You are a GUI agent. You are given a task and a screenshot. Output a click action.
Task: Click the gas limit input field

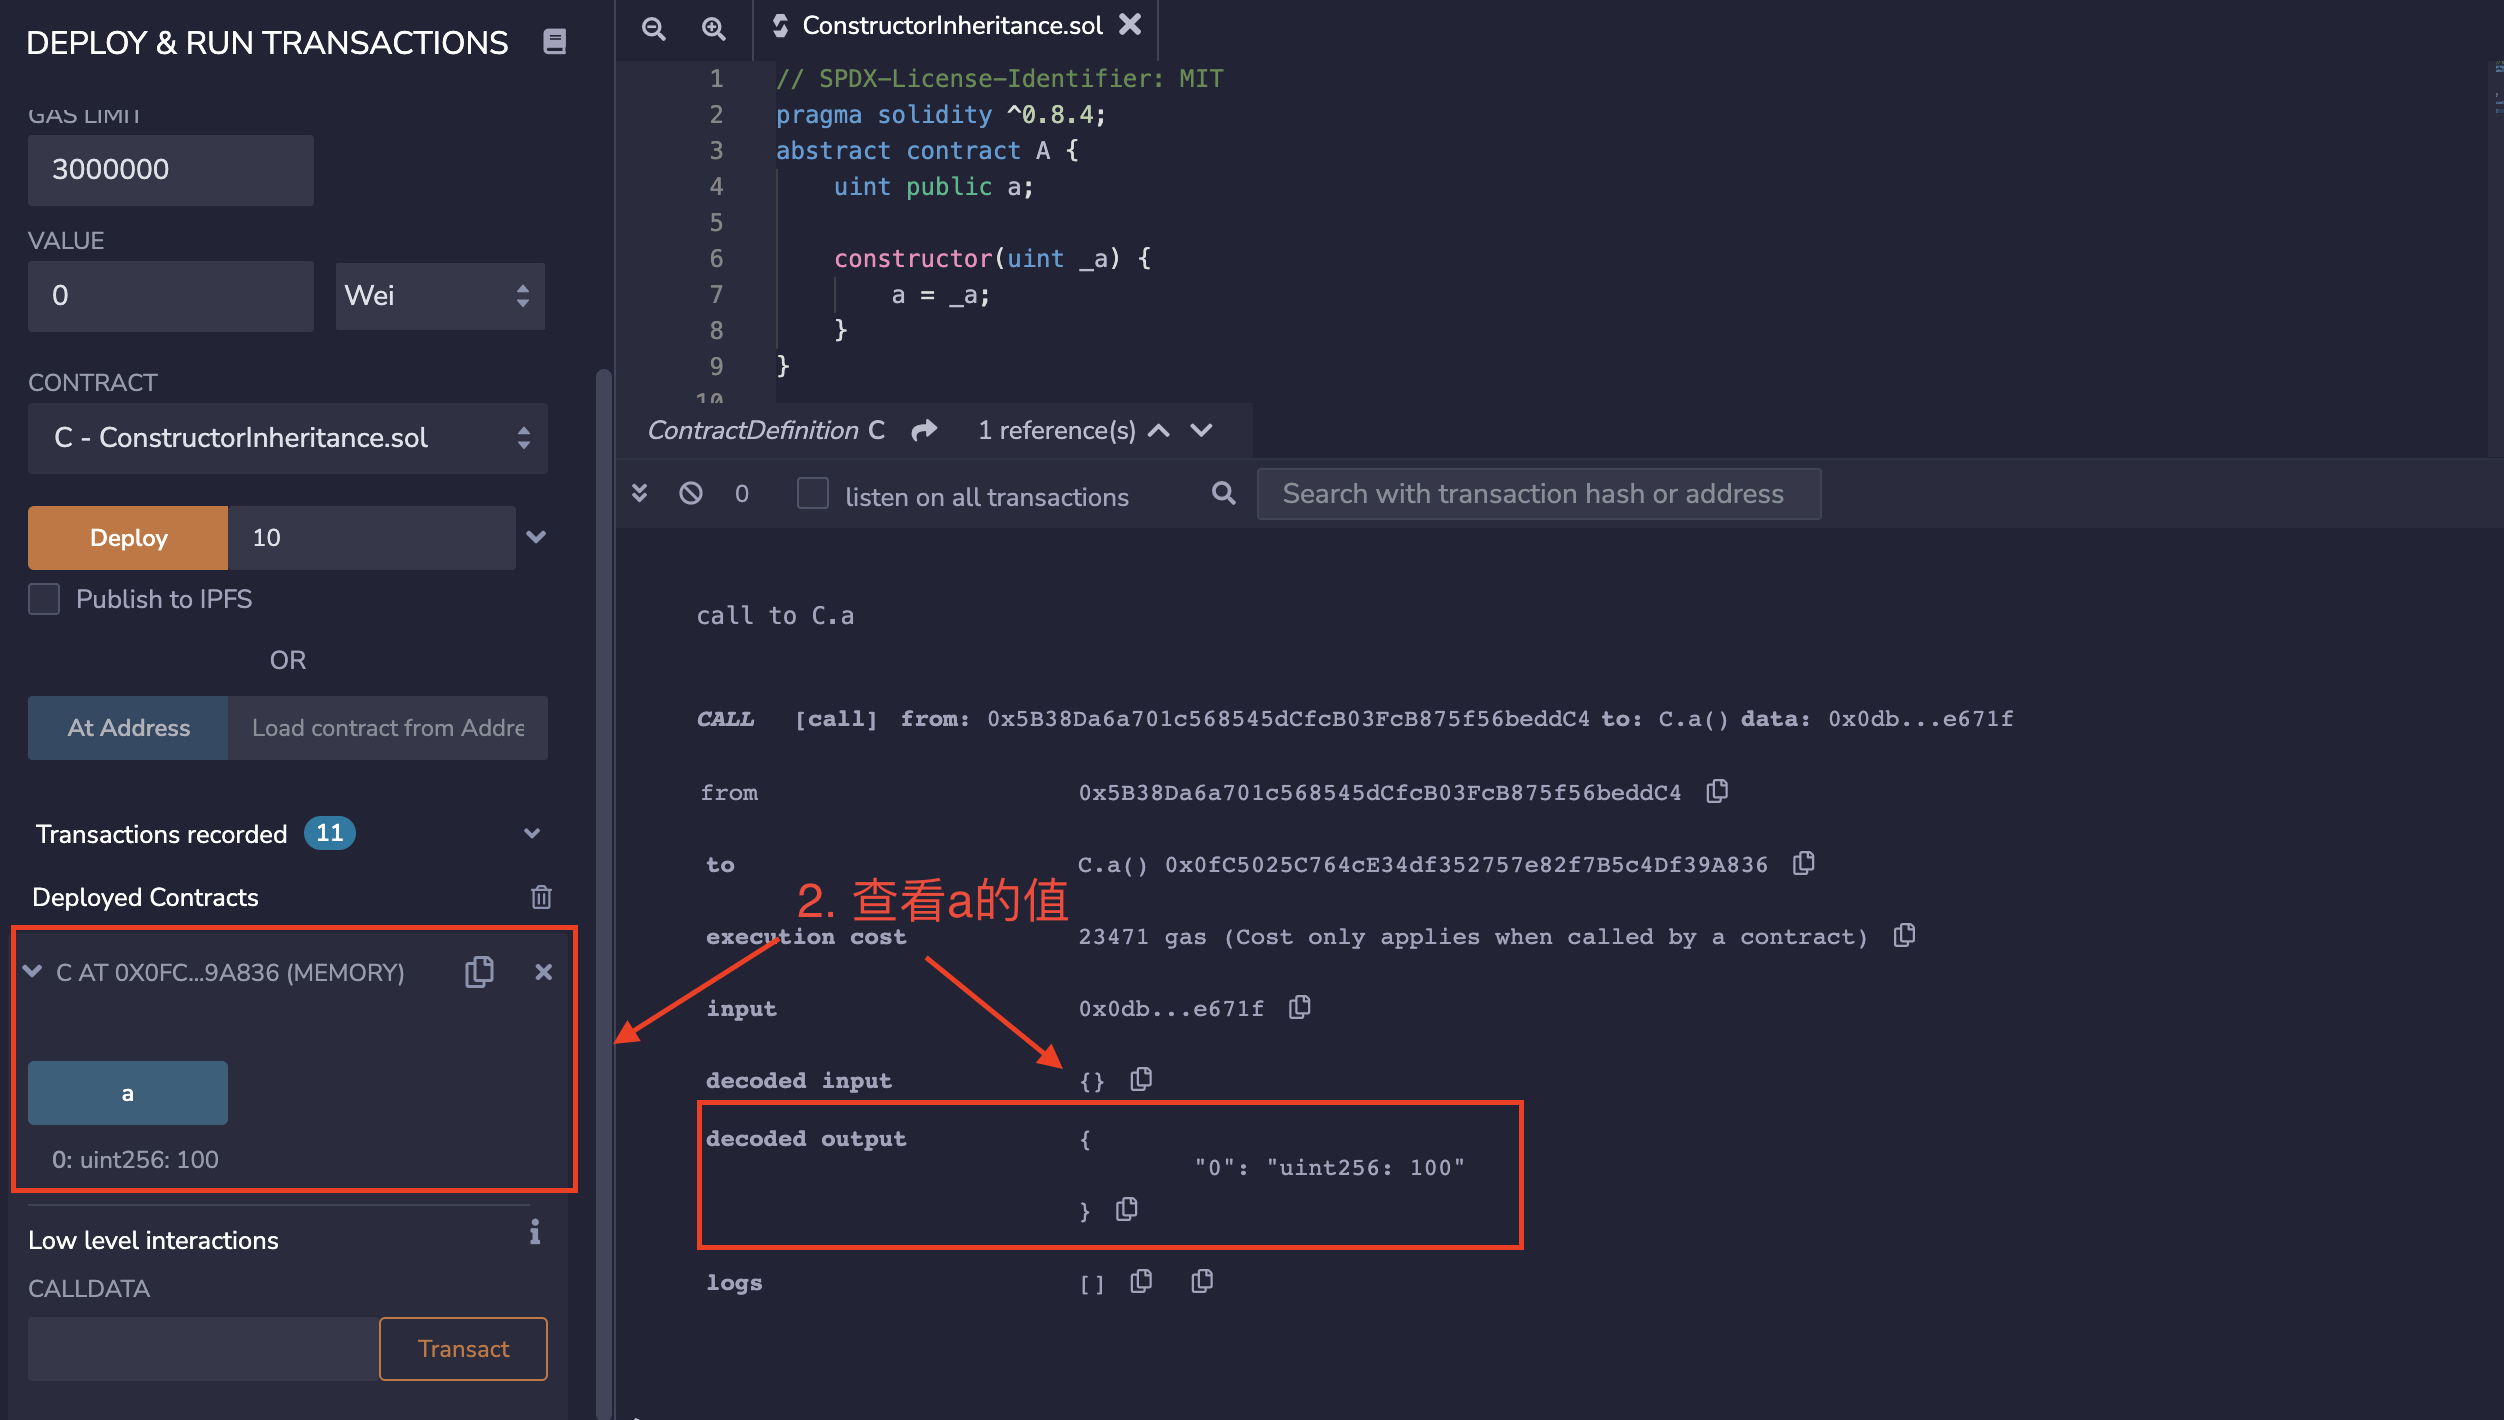[x=170, y=170]
